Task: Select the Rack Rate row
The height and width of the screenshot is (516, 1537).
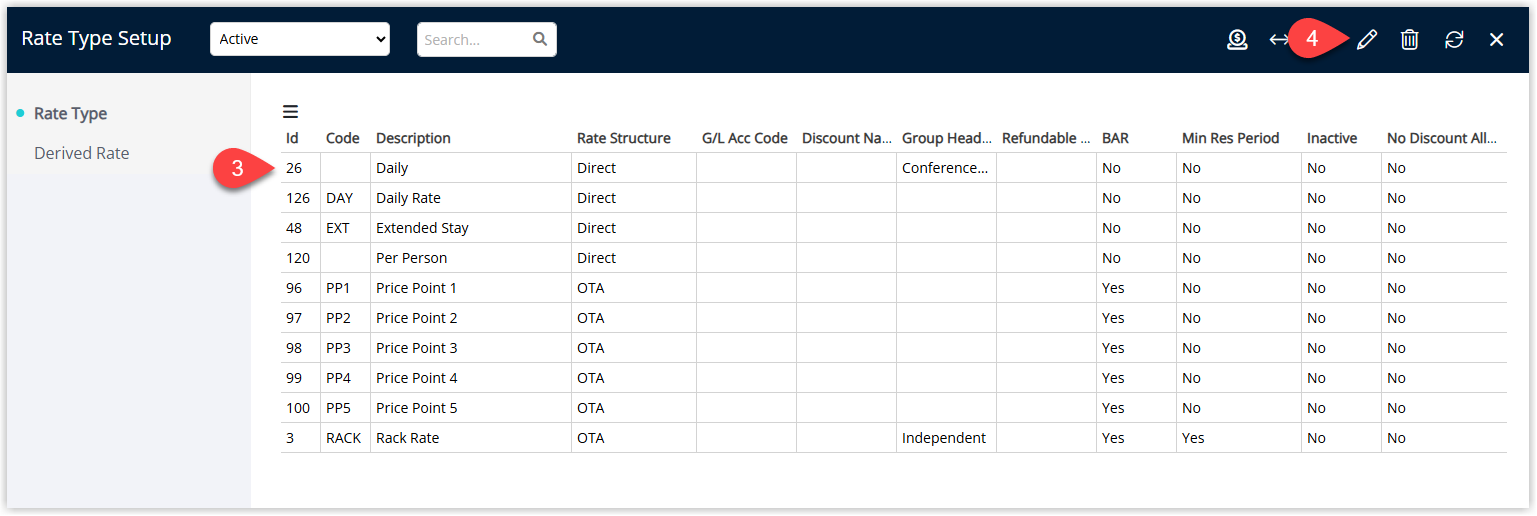Action: 893,438
